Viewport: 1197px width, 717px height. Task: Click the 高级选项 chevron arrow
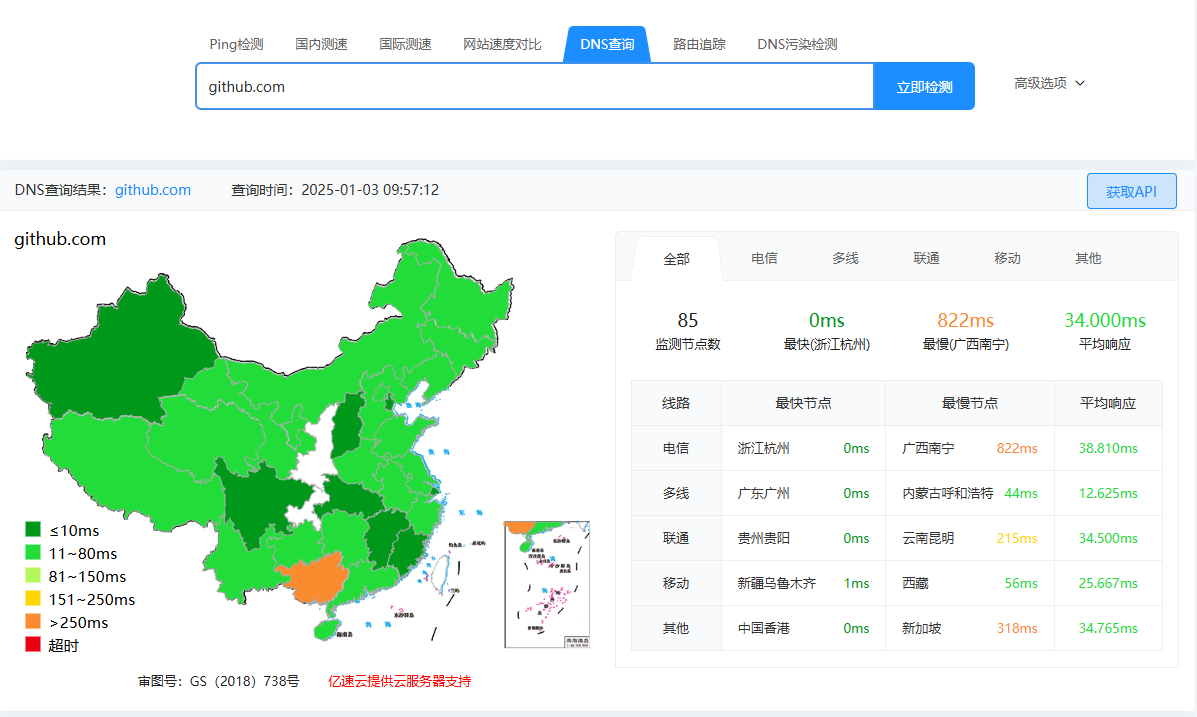(x=1079, y=83)
